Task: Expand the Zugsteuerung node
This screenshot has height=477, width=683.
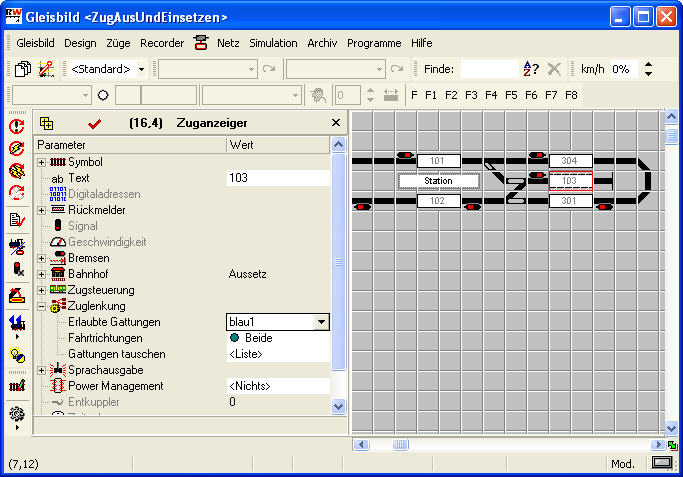Action: click(41, 291)
